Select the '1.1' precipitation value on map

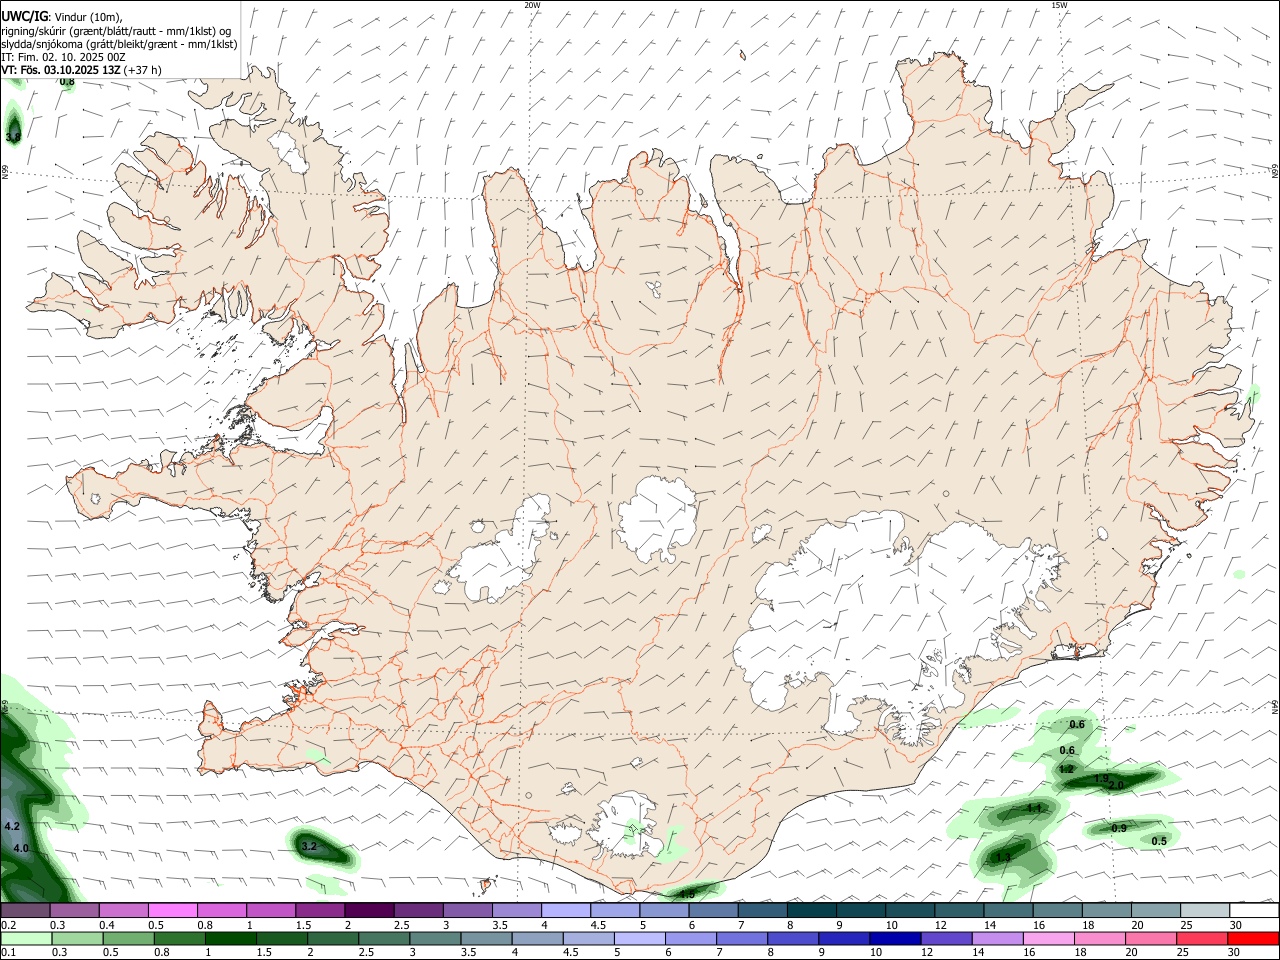point(1035,808)
